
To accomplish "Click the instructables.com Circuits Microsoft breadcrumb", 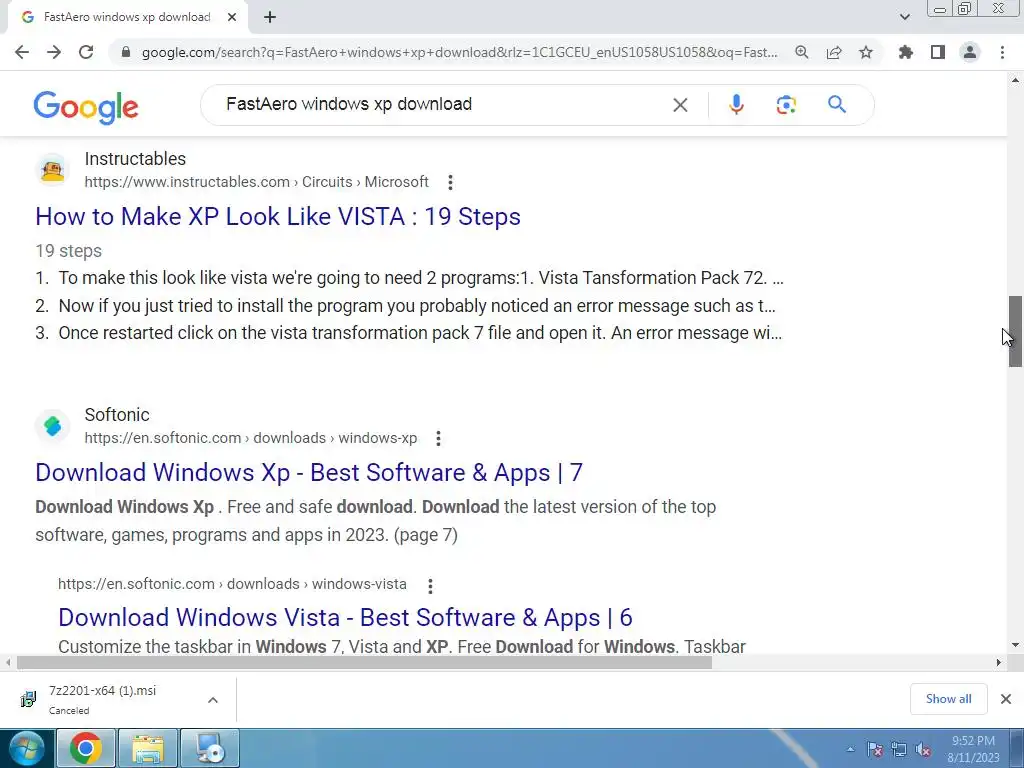I will click(x=257, y=182).
